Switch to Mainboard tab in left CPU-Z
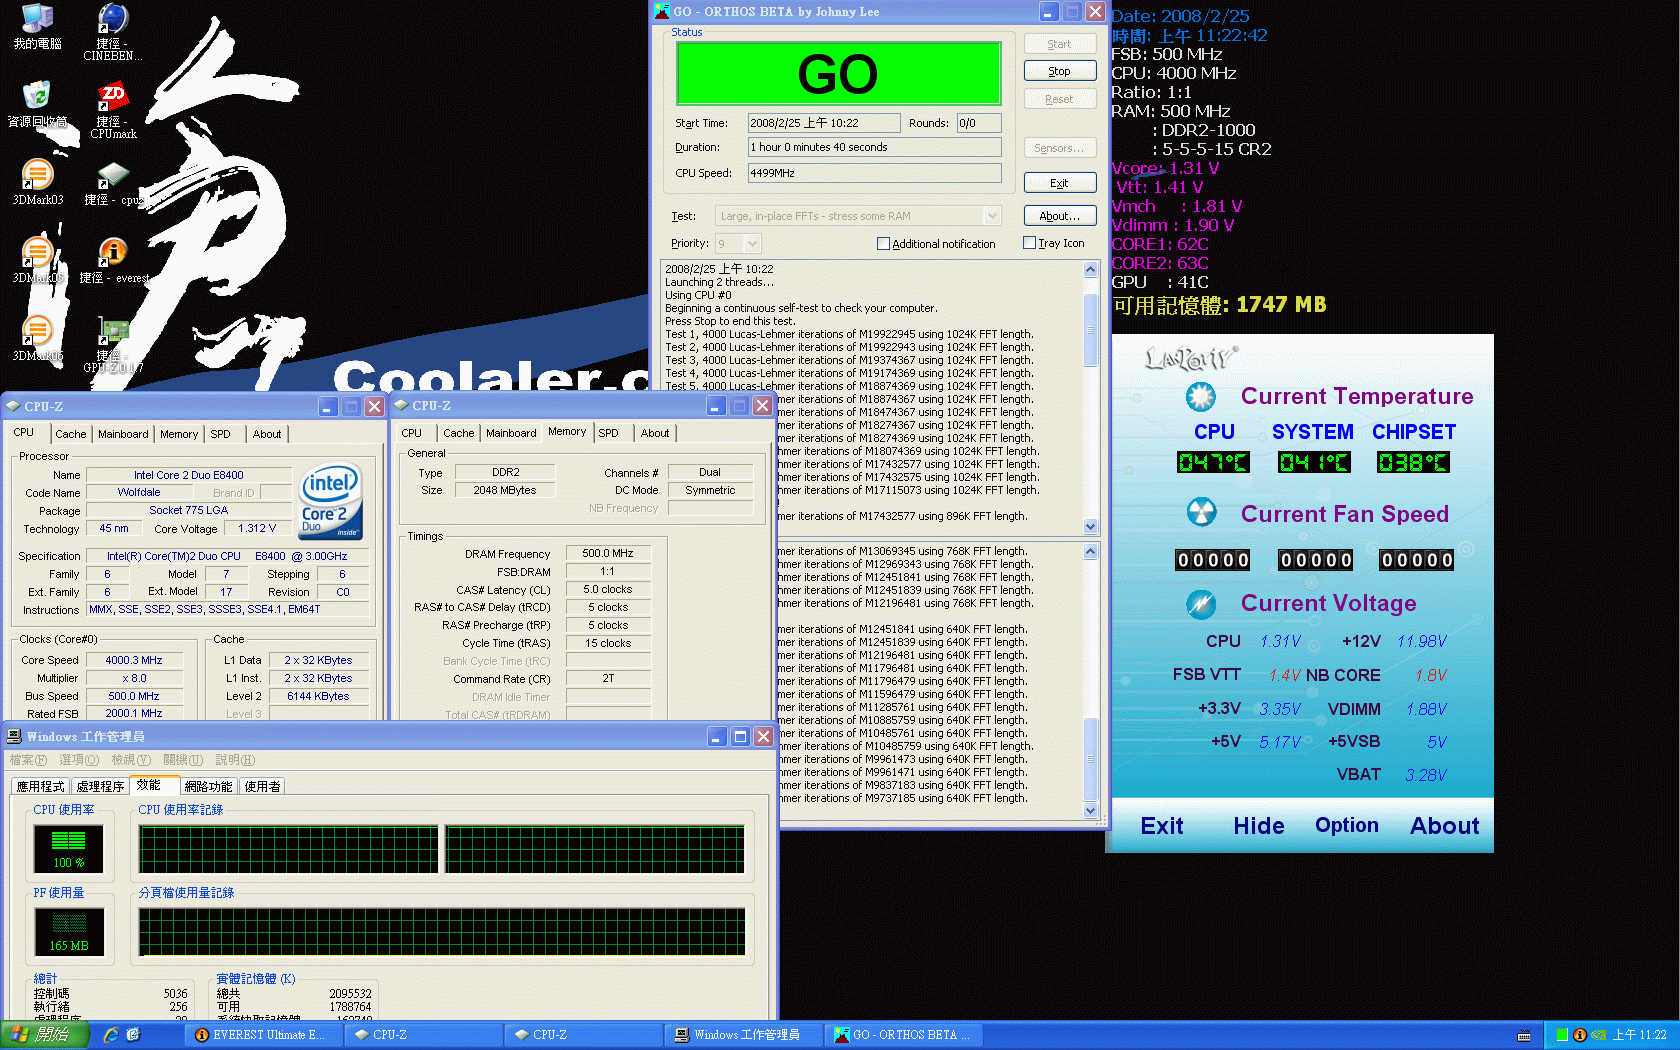Screen dimensions: 1680x1050 [123, 434]
